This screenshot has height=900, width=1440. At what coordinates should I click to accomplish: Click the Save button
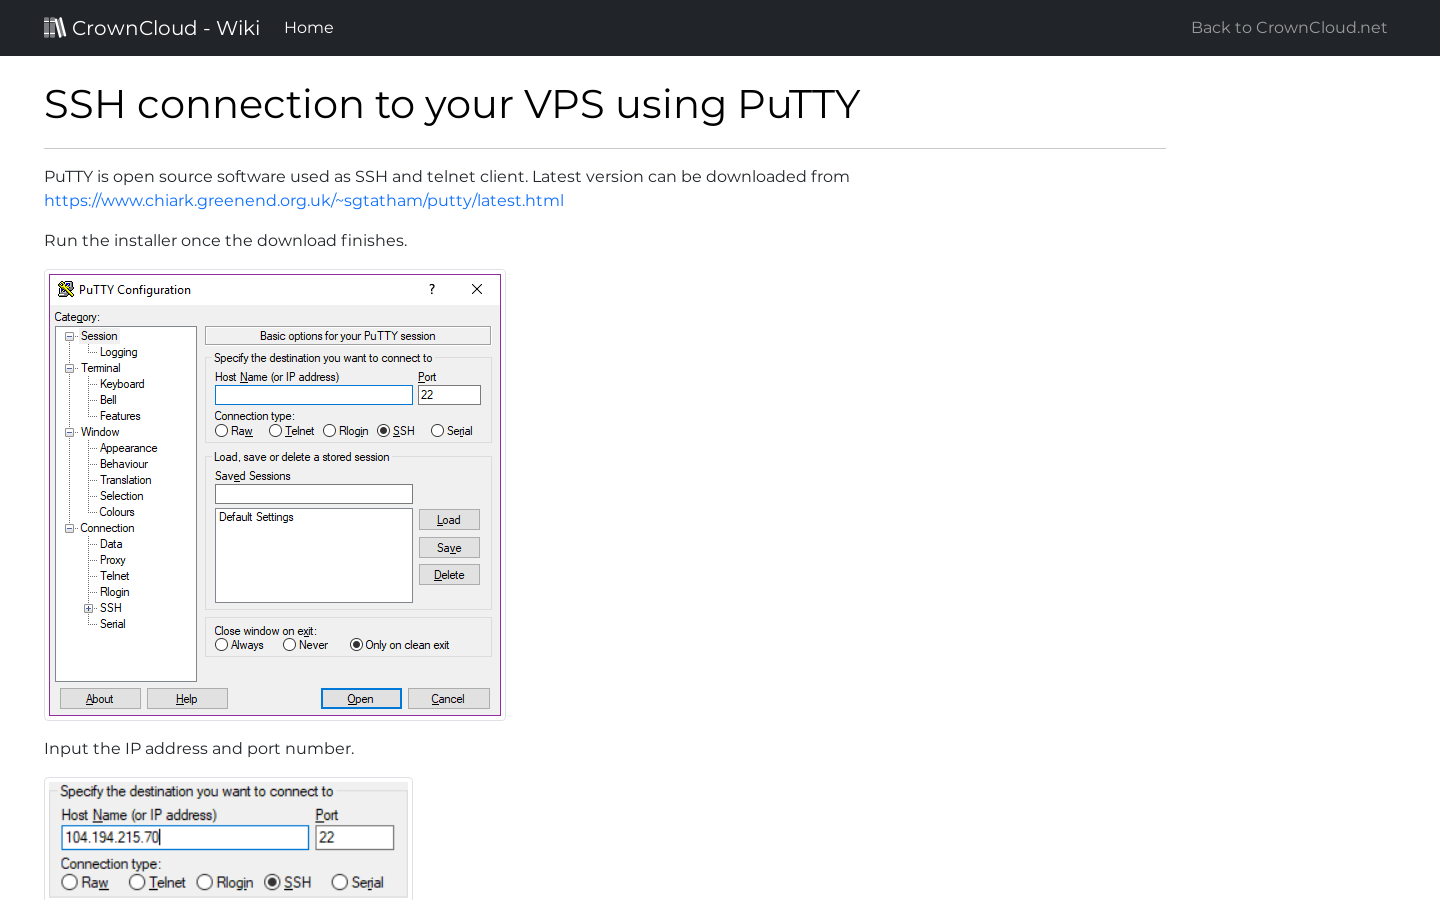pyautogui.click(x=449, y=548)
